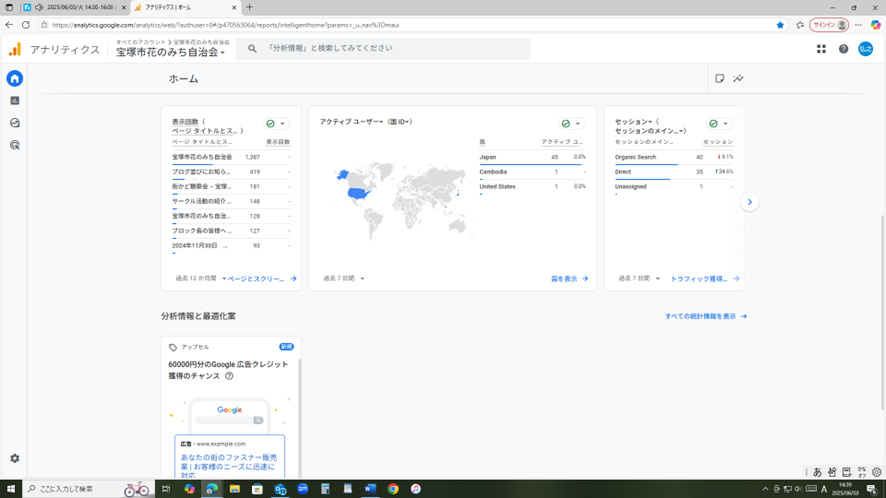
Task: Open the 過去 12 か月間 date range dropdown
Action: pos(201,279)
